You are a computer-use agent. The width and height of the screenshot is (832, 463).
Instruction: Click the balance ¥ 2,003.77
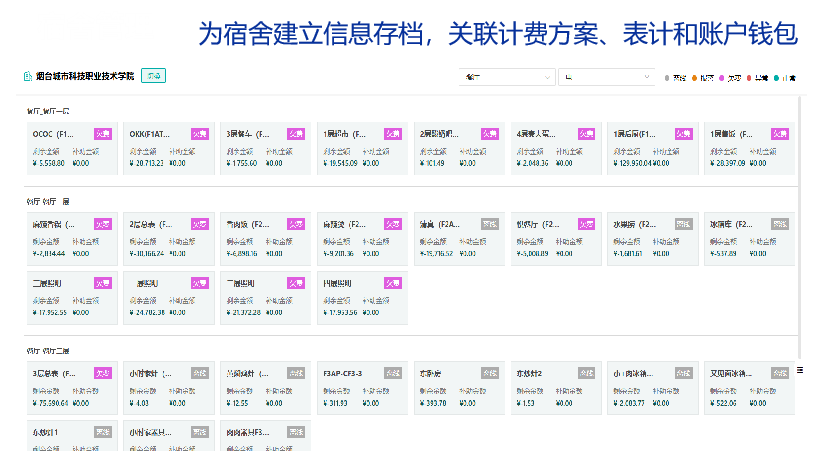(x=629, y=404)
